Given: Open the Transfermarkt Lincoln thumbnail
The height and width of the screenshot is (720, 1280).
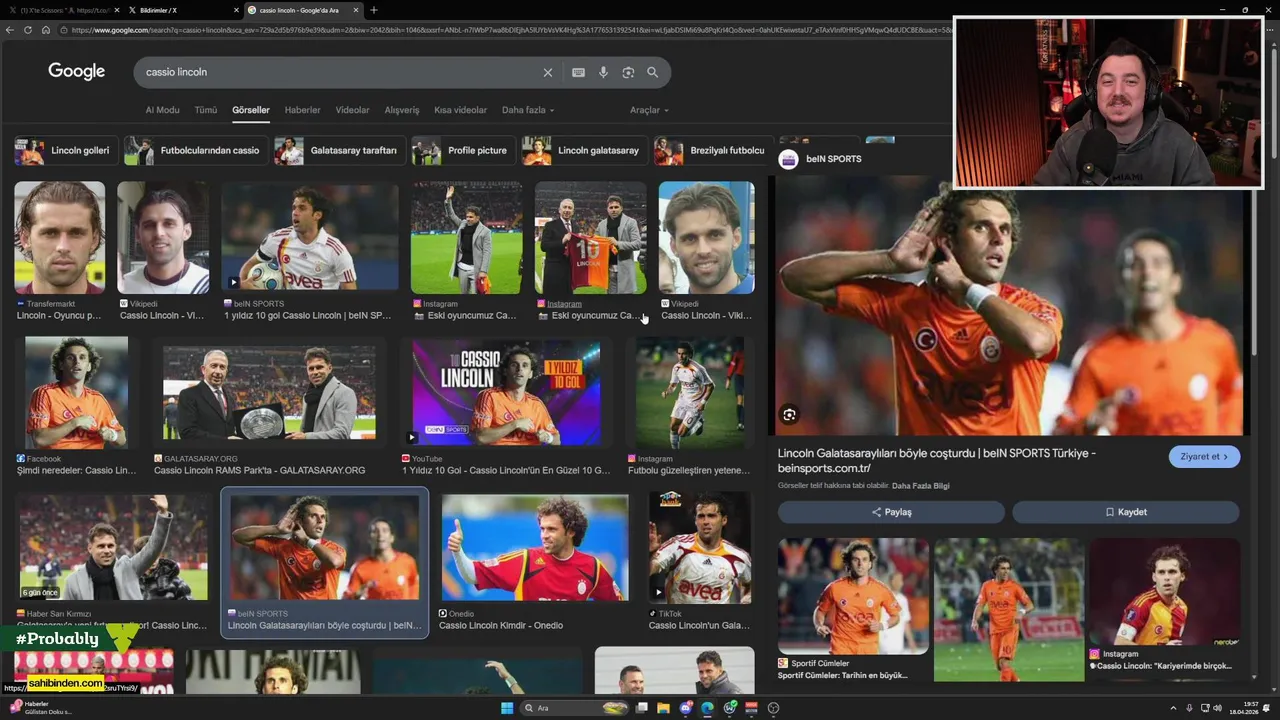Looking at the screenshot, I should coord(59,238).
